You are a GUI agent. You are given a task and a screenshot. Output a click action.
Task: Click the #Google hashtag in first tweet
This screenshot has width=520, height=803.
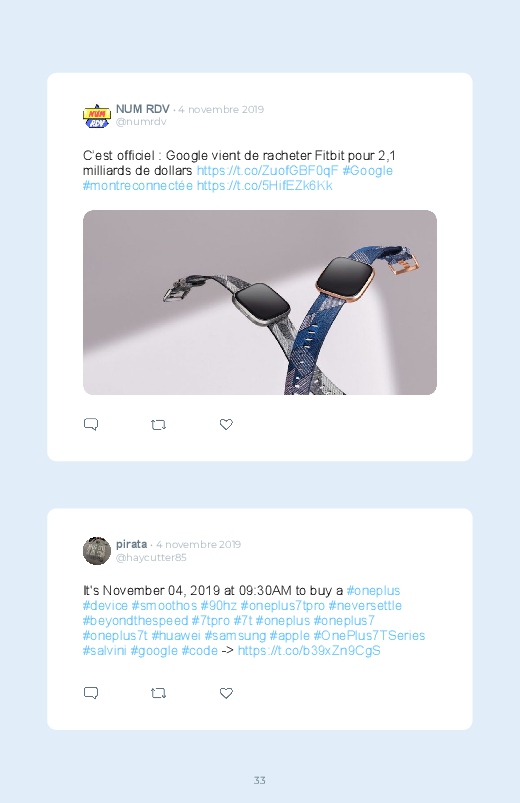click(x=367, y=171)
